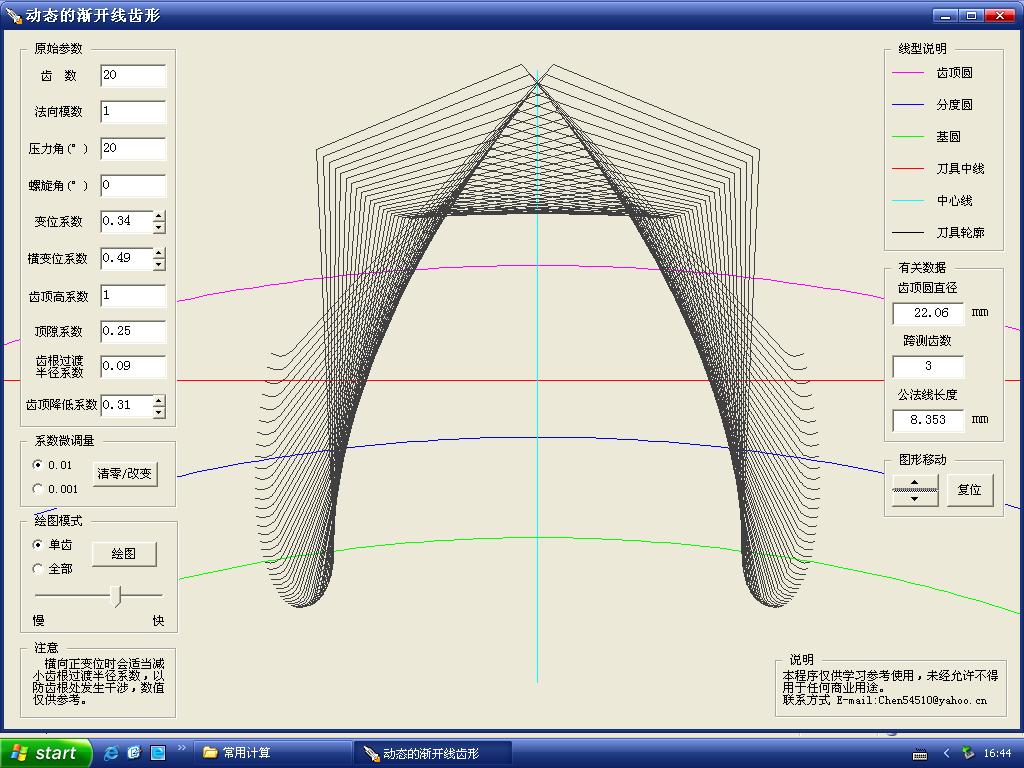
Task: Click the 中心线 cyan legend line
Action: (908, 200)
